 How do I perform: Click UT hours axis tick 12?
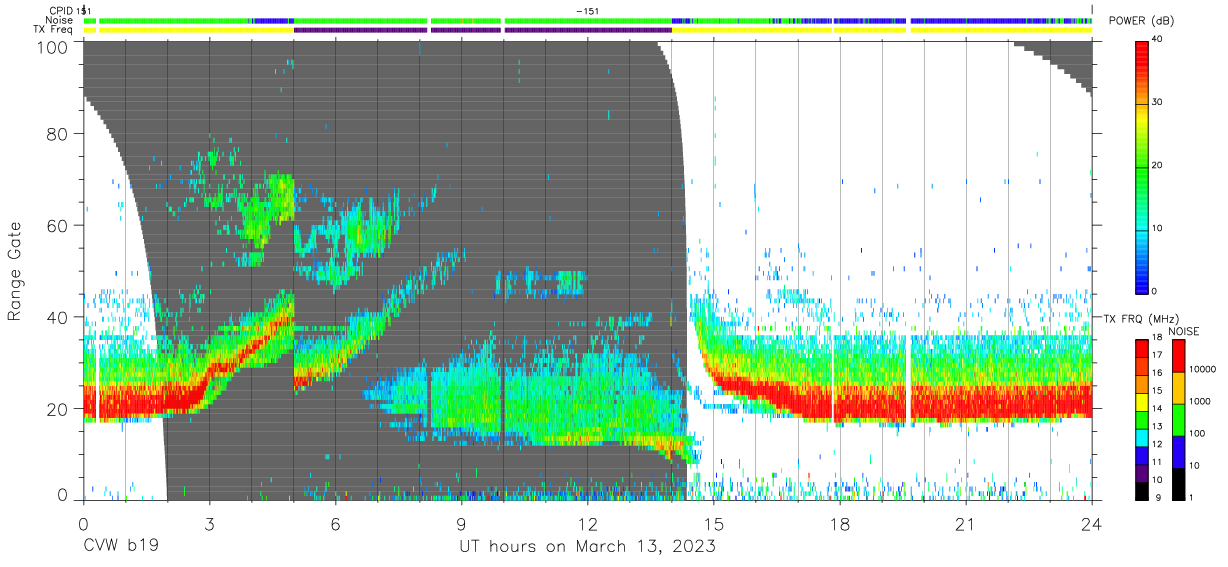click(588, 523)
